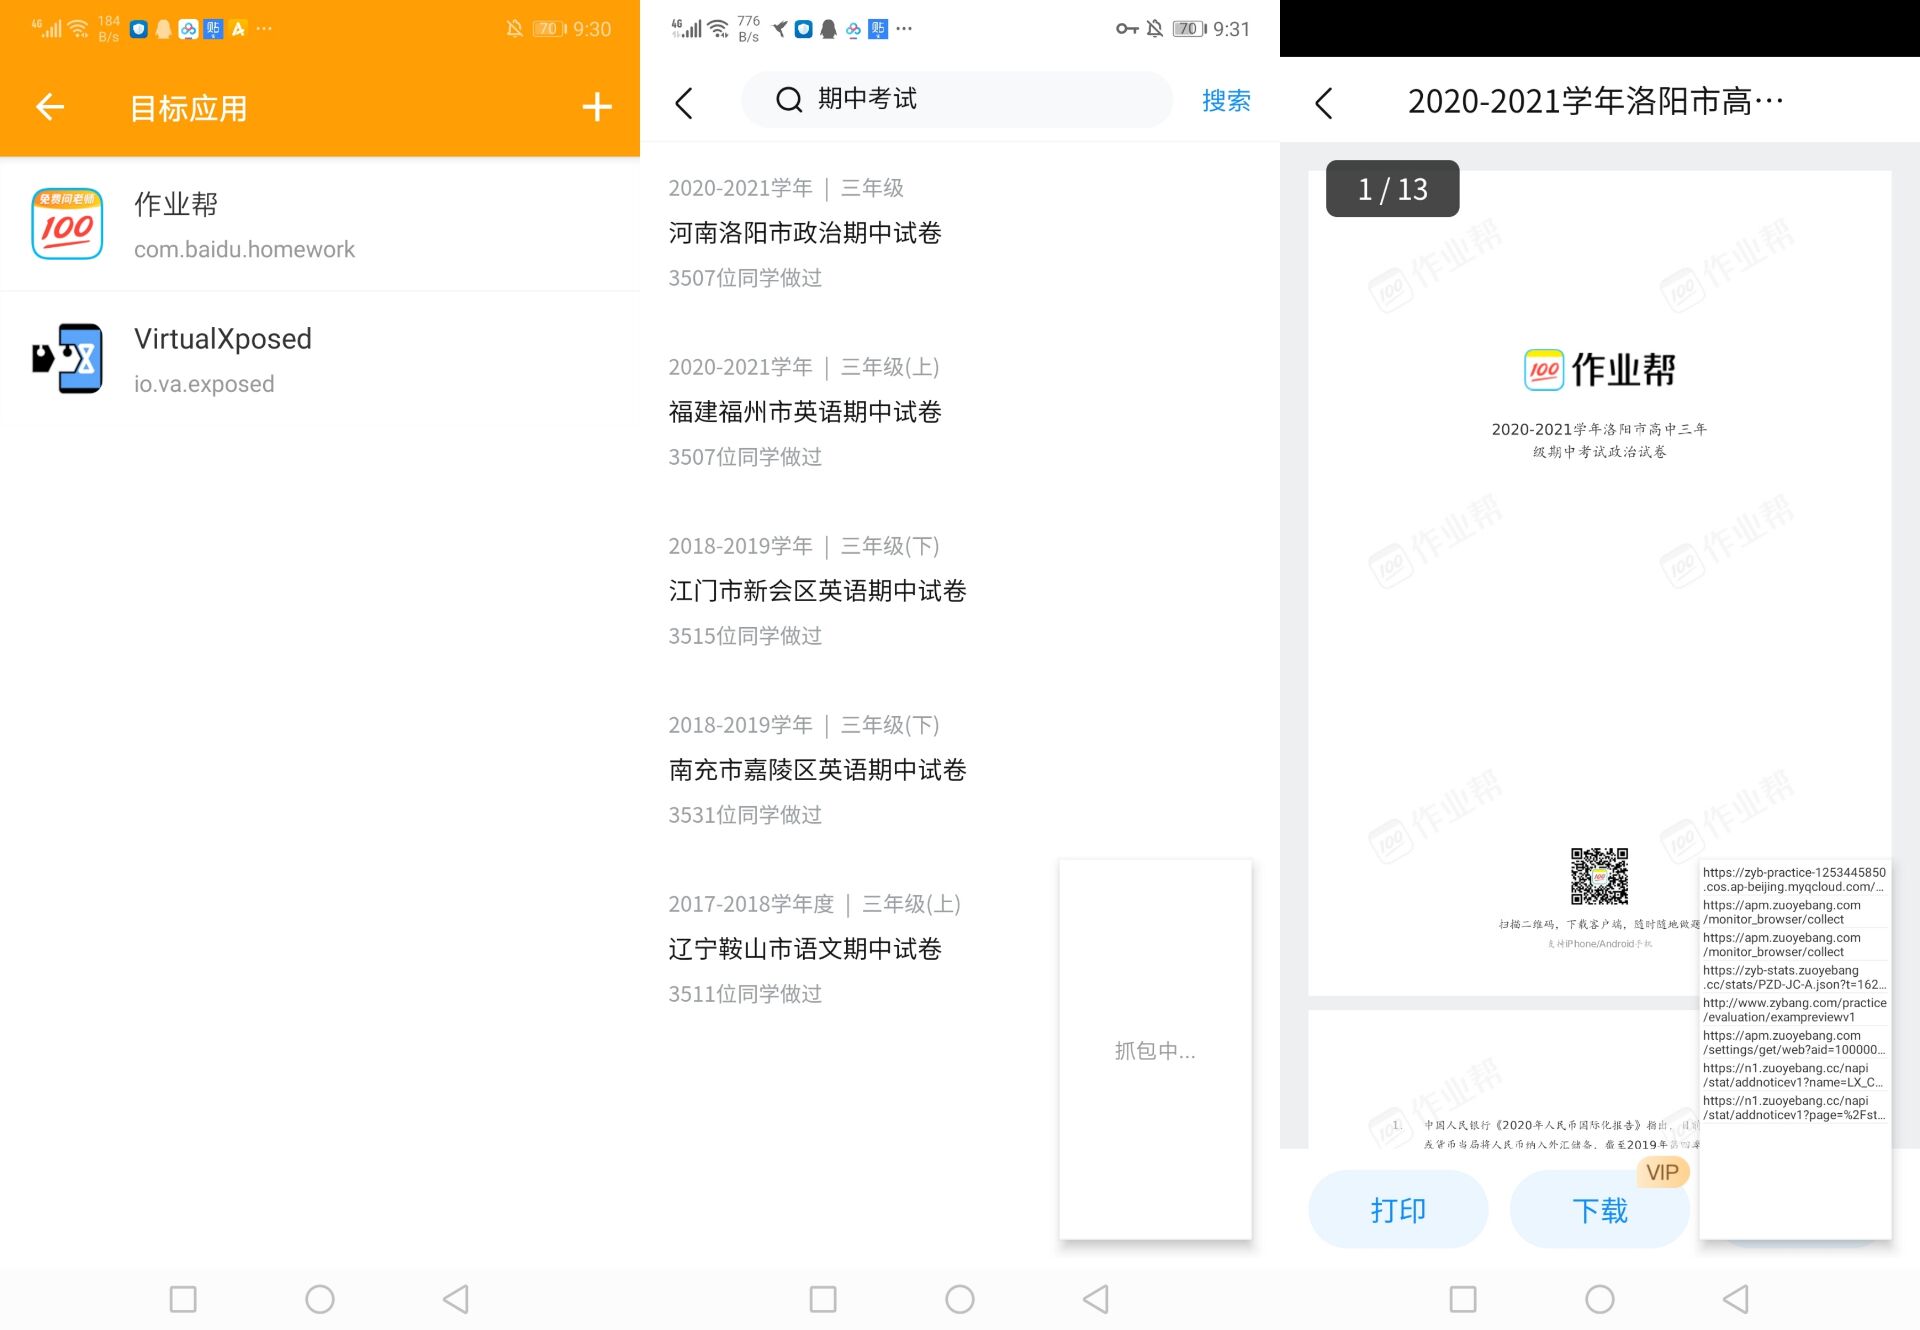Image resolution: width=1920 pixels, height=1330 pixels.
Task: Tap the recent apps square in middle screen
Action: pyautogui.click(x=823, y=1299)
